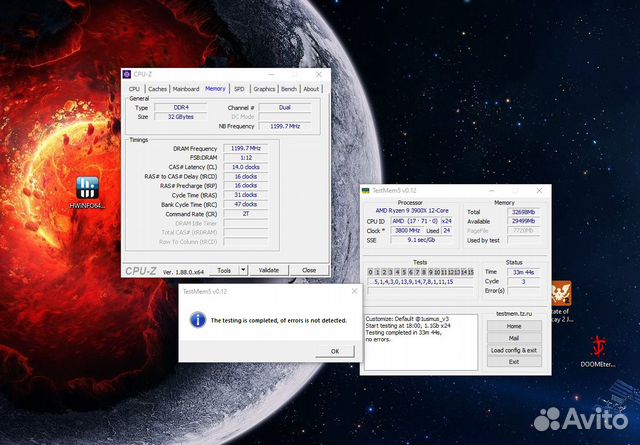
Task: Select the Memory tab in CPU-Z
Action: (x=215, y=89)
